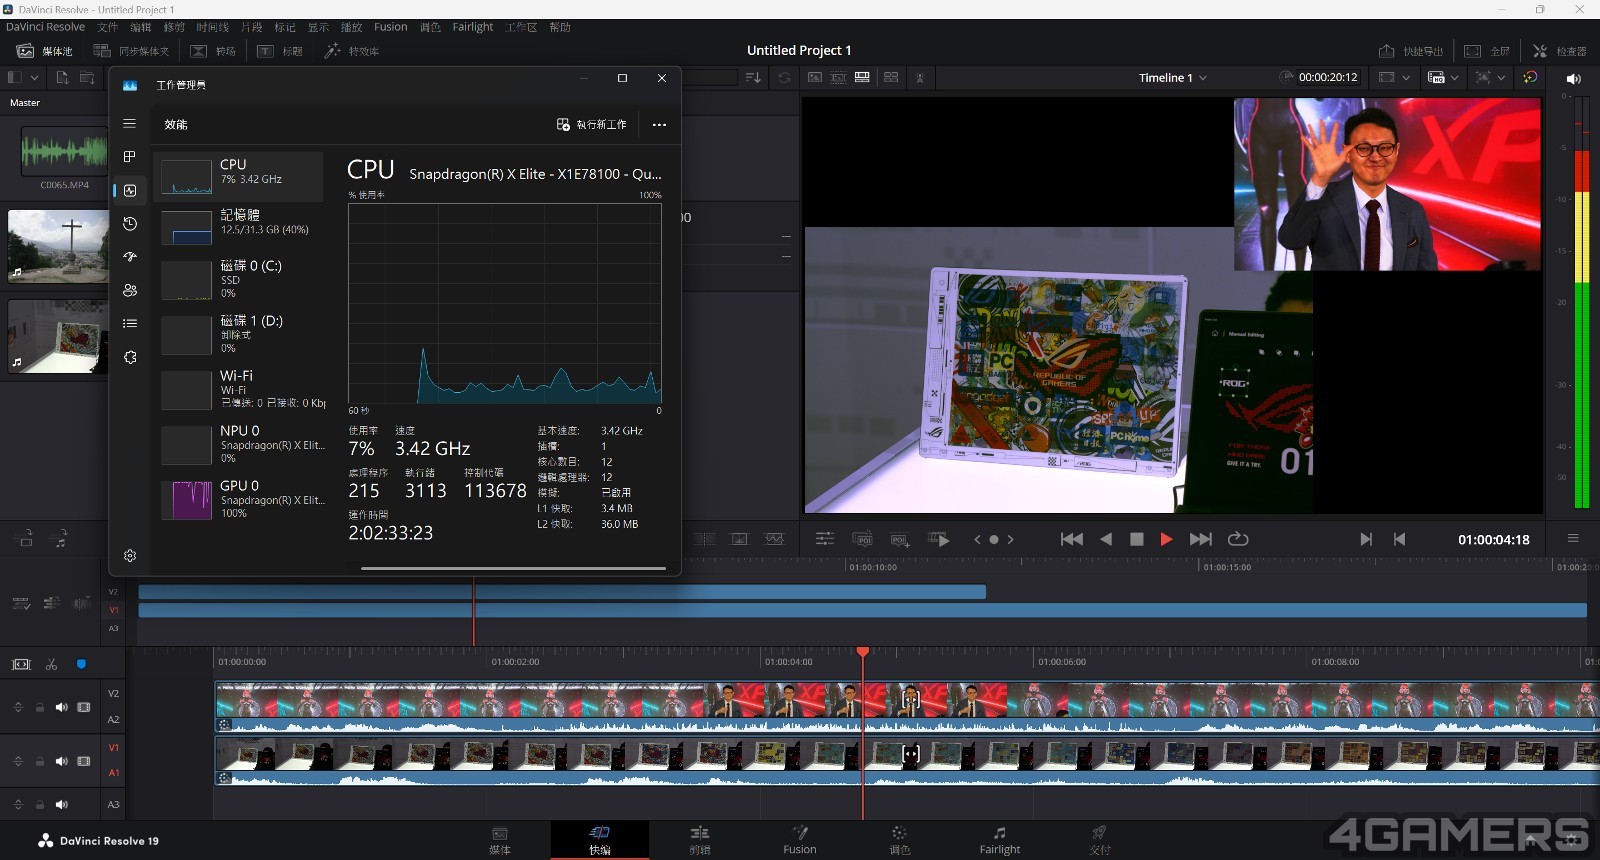Open the 编辑 menu
Image resolution: width=1600 pixels, height=860 pixels.
(x=141, y=27)
